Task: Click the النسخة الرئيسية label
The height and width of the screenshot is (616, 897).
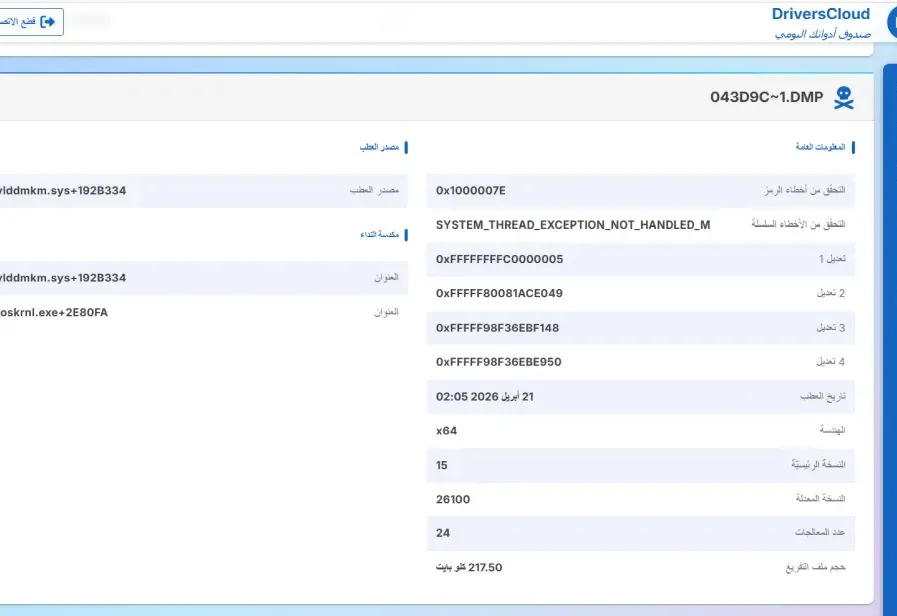Action: [x=818, y=464]
